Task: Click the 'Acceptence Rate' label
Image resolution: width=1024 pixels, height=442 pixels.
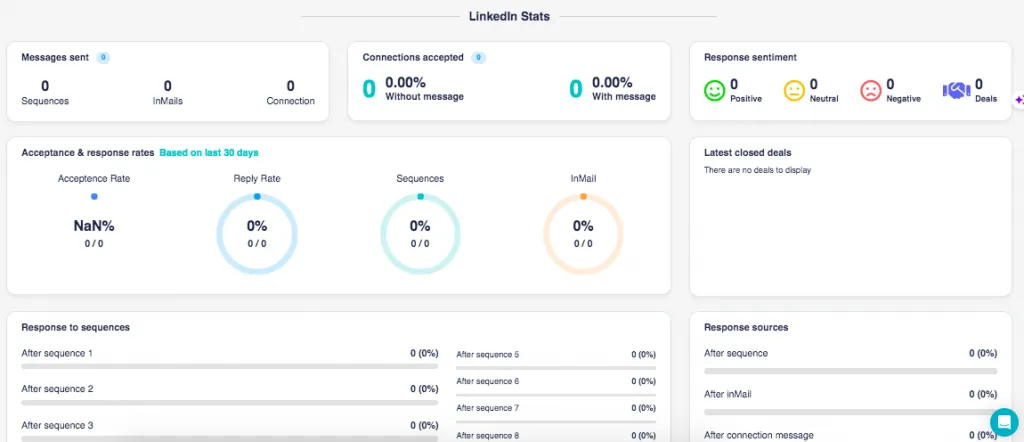Action: (94, 178)
